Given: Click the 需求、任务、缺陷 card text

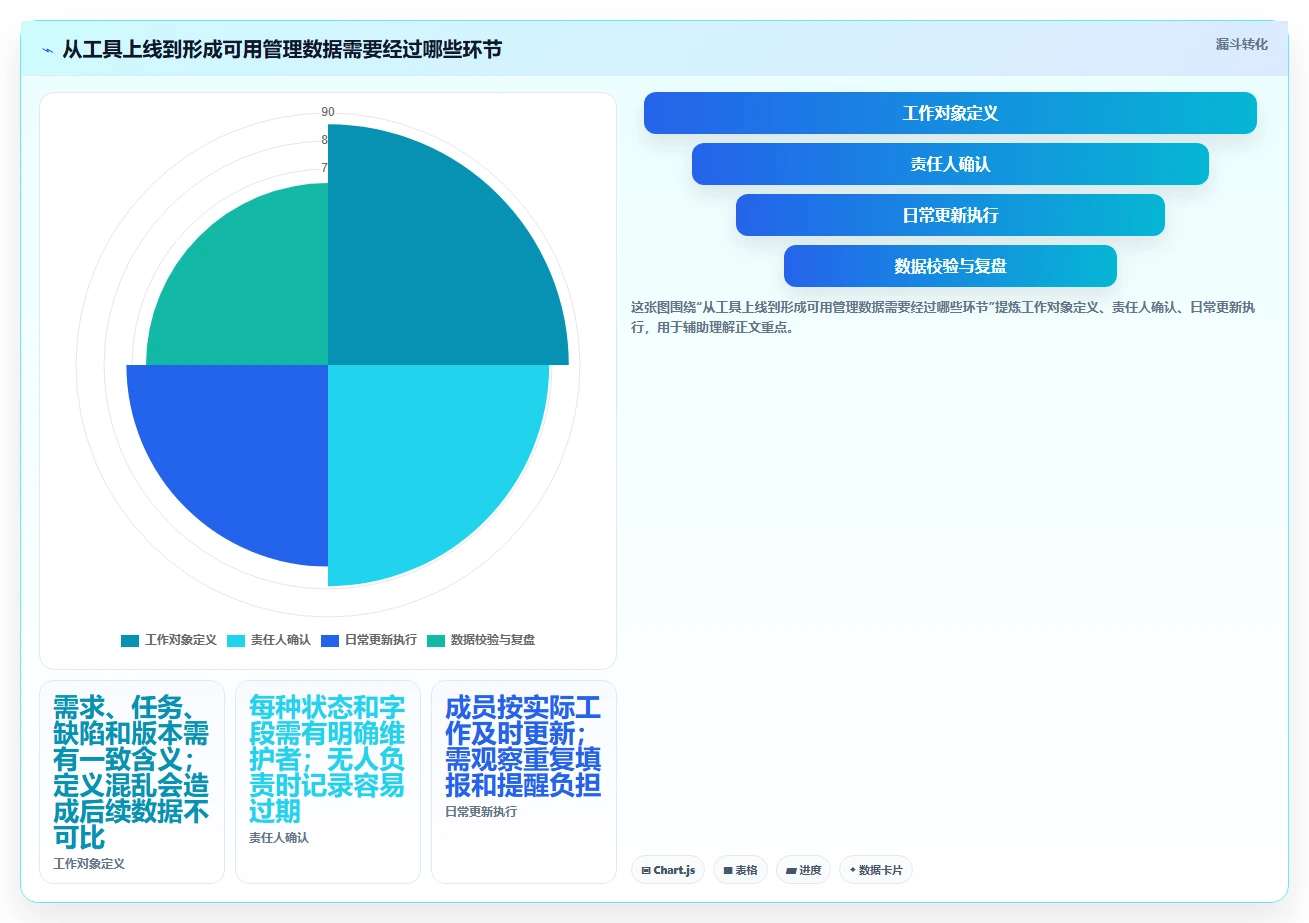Looking at the screenshot, I should coord(131,772).
